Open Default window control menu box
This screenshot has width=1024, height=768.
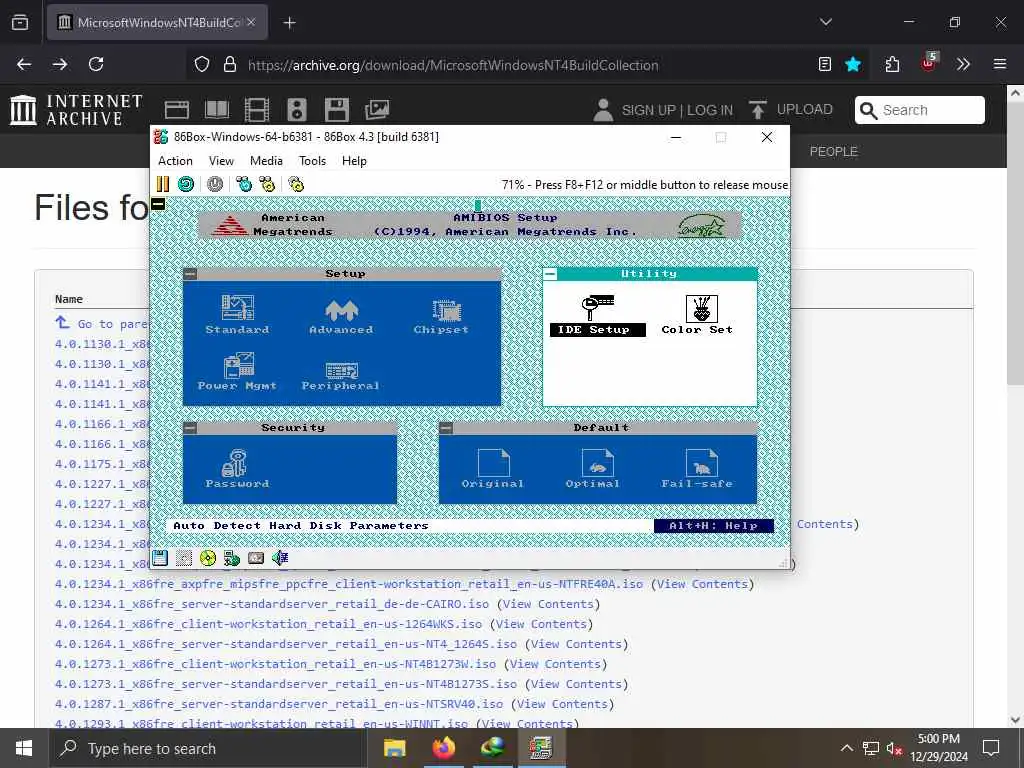pos(446,428)
